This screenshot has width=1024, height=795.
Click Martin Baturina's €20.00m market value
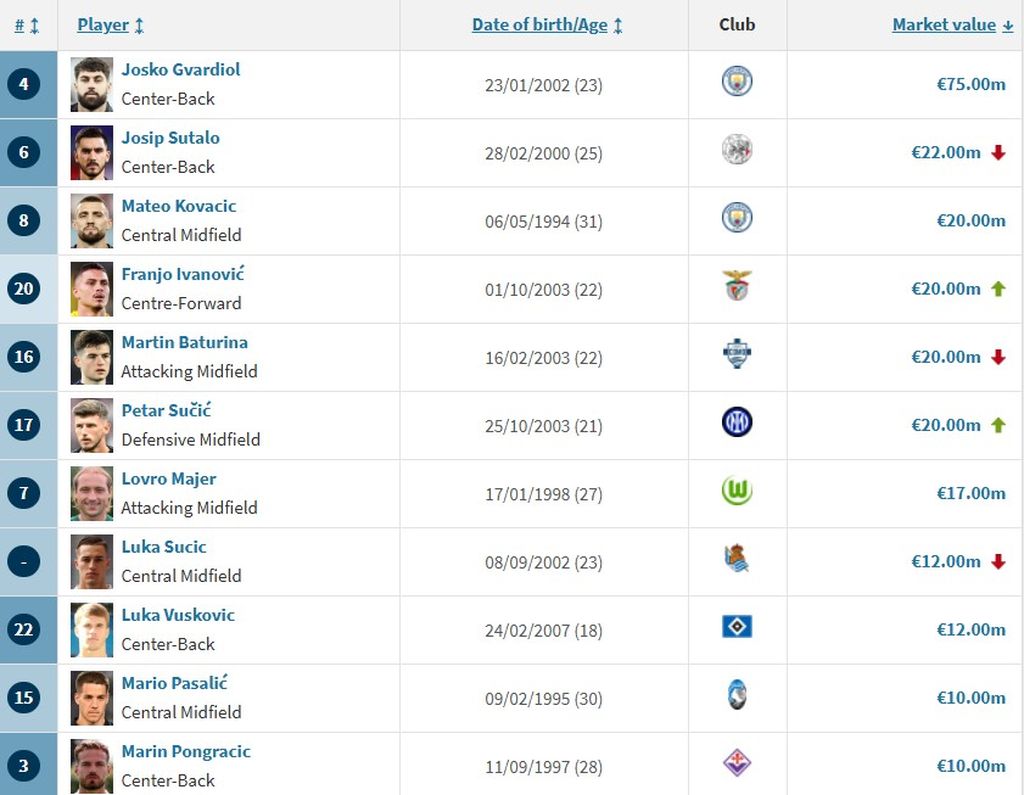coord(945,357)
